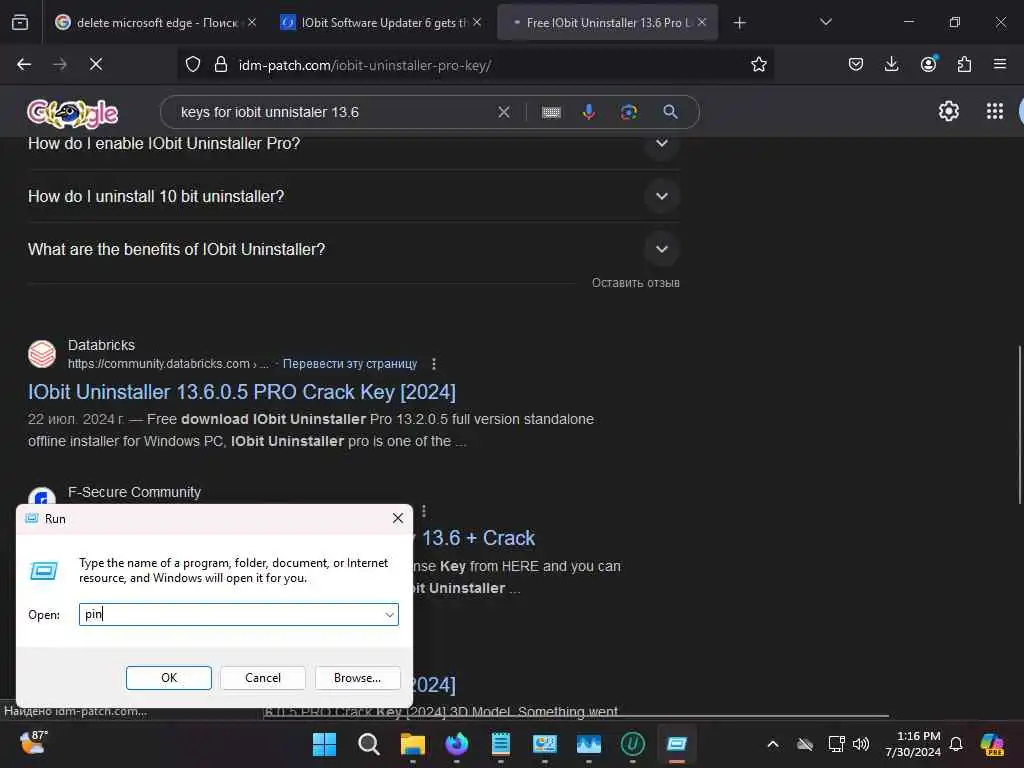Viewport: 1024px width, 768px height.
Task: View site security padlock information
Action: 221,65
